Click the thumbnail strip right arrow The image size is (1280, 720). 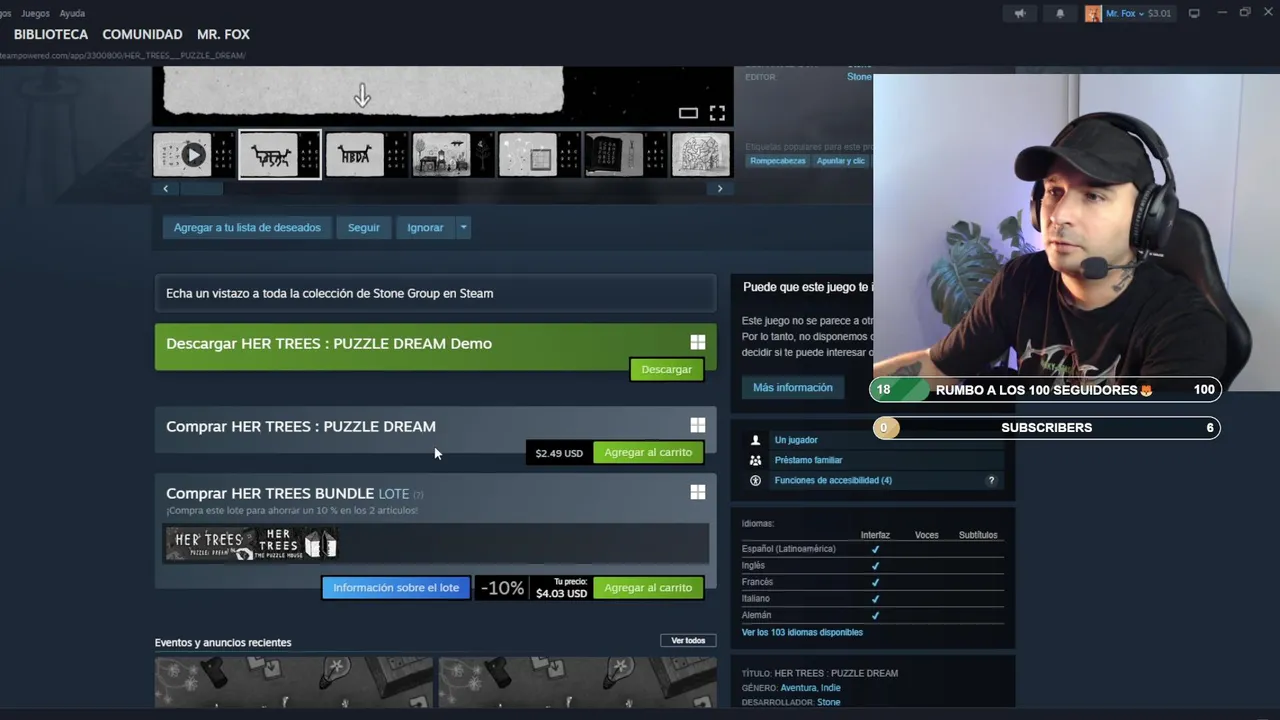[720, 188]
